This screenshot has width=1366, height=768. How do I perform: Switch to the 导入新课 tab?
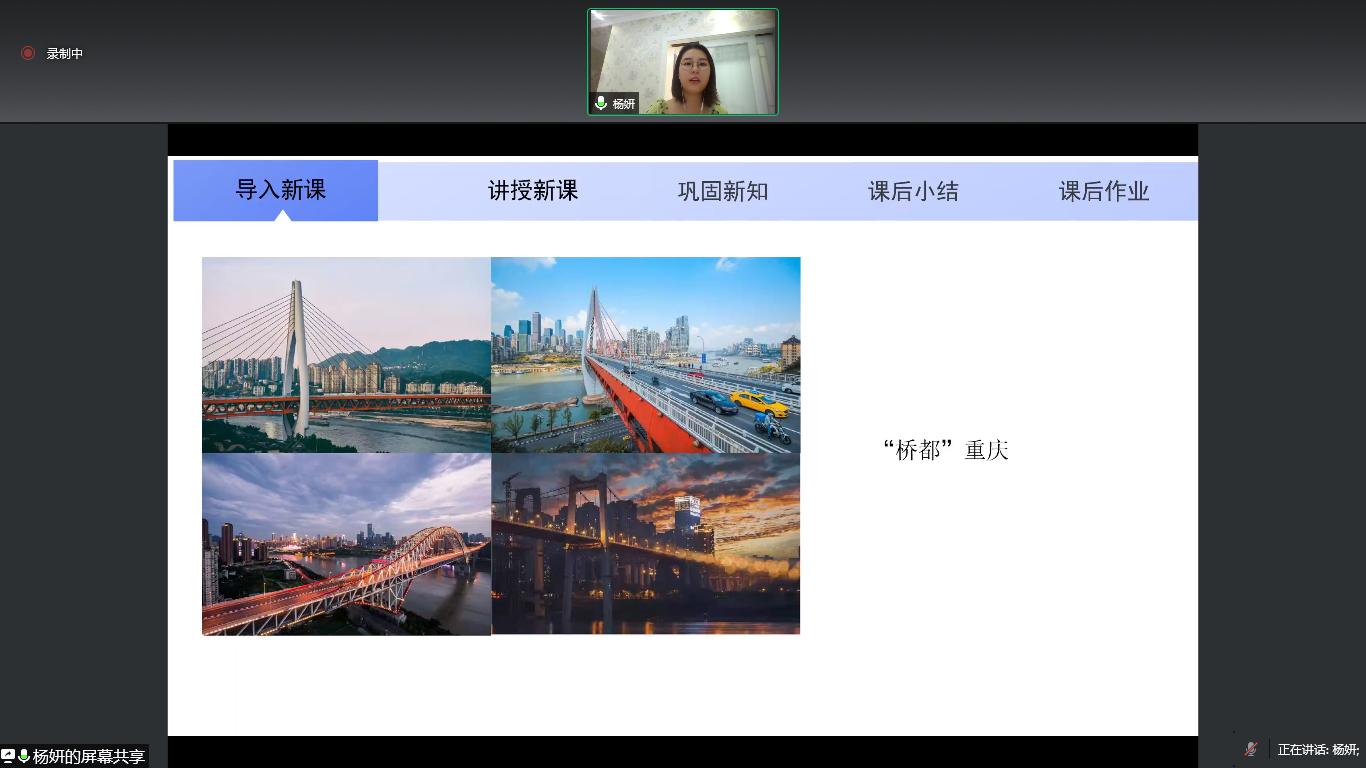[x=280, y=190]
